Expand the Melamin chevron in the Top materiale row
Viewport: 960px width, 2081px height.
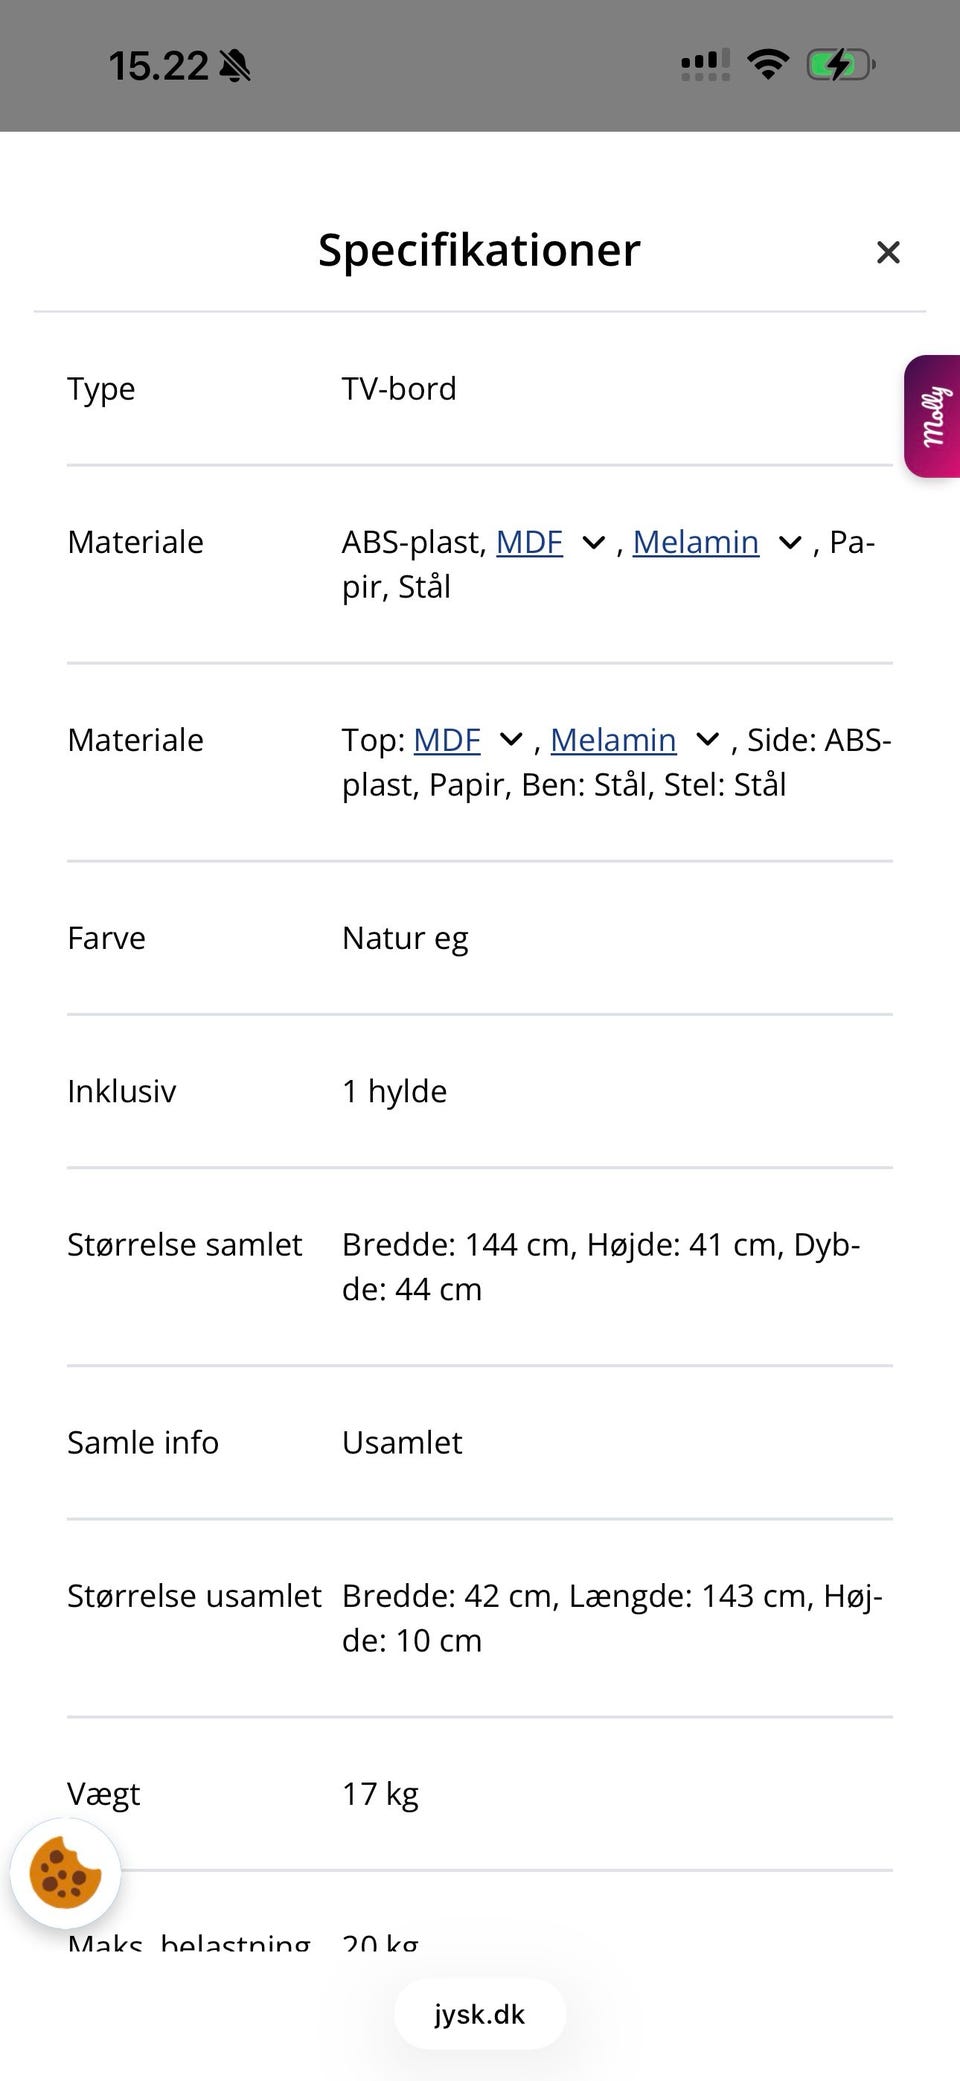[x=708, y=741]
